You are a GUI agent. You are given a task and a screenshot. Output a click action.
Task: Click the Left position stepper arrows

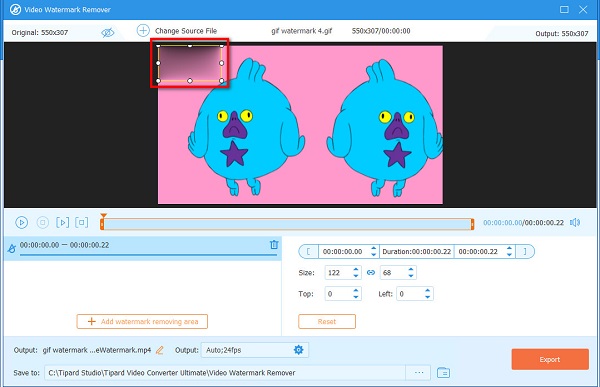pyautogui.click(x=427, y=294)
